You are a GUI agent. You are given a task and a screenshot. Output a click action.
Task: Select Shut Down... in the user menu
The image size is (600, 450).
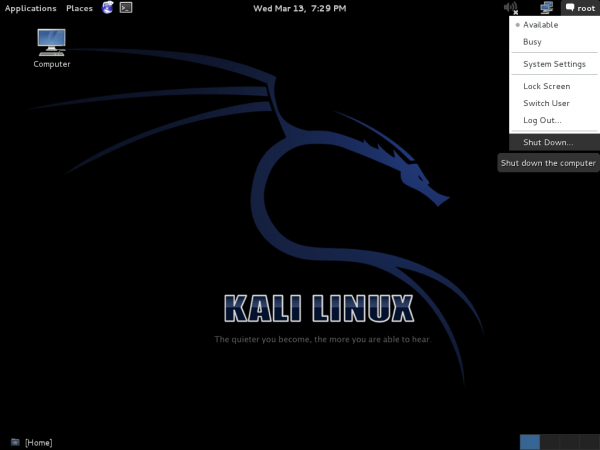pos(554,142)
